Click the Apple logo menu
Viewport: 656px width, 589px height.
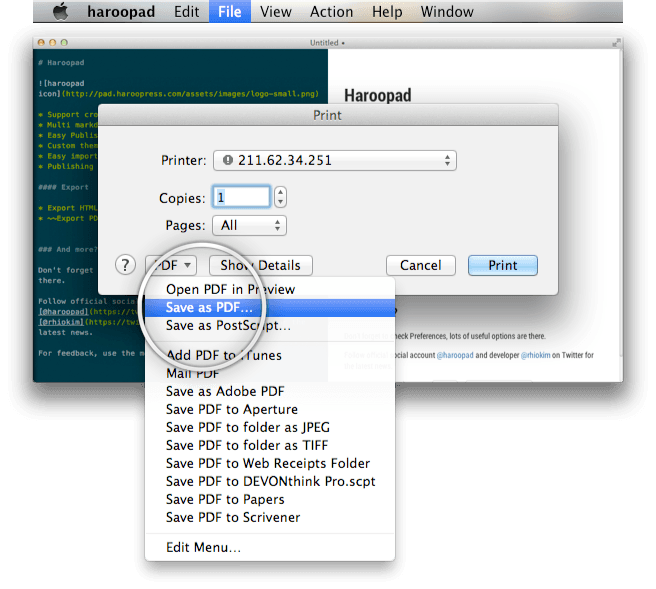(x=61, y=12)
